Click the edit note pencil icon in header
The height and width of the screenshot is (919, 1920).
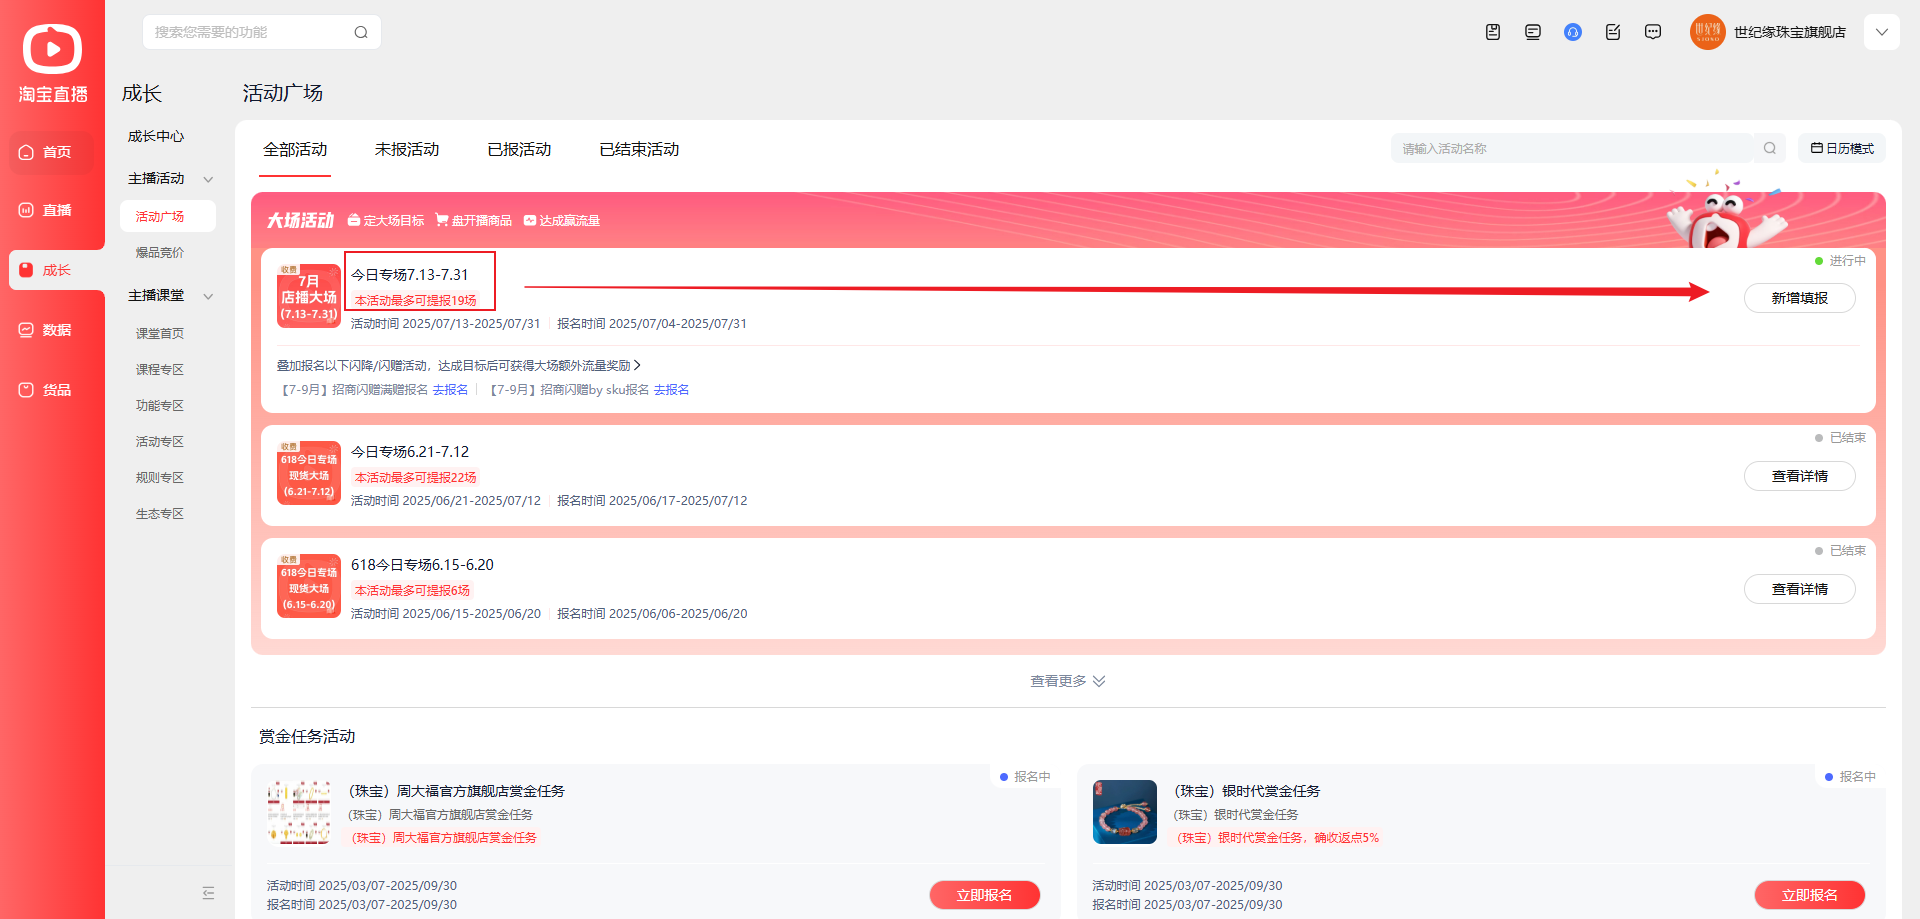tap(1612, 32)
